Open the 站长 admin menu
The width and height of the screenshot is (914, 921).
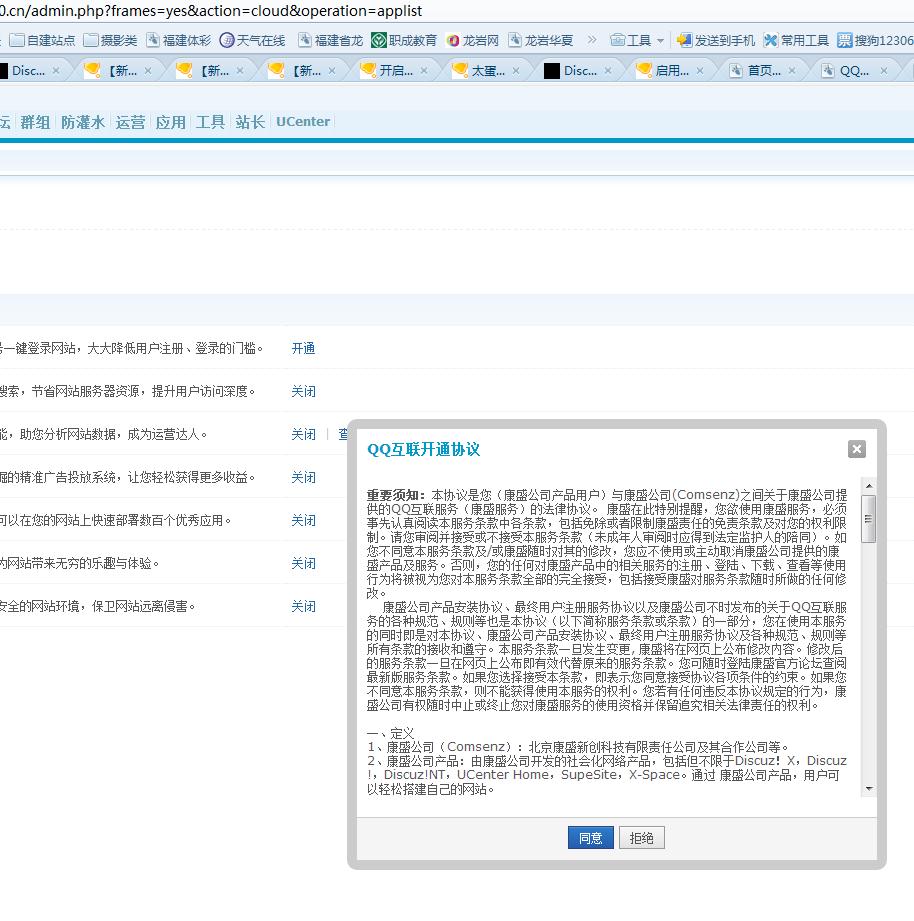(x=250, y=122)
